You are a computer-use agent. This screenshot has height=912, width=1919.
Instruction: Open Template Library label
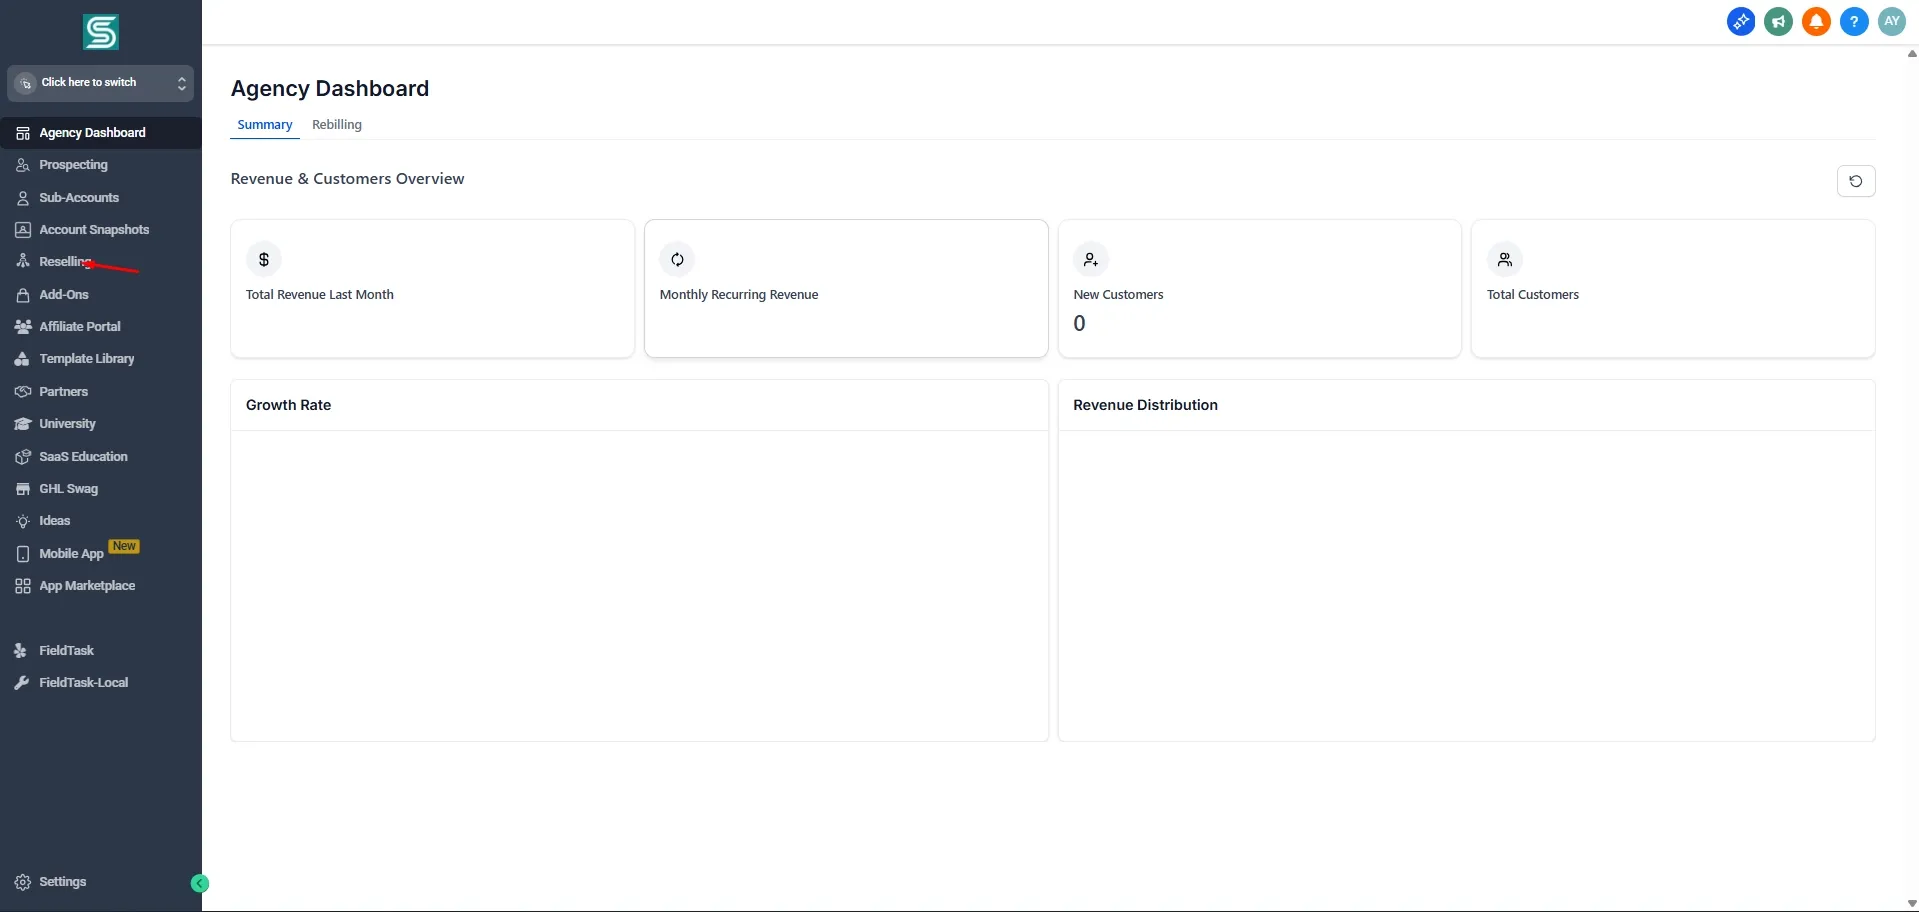[x=87, y=359]
